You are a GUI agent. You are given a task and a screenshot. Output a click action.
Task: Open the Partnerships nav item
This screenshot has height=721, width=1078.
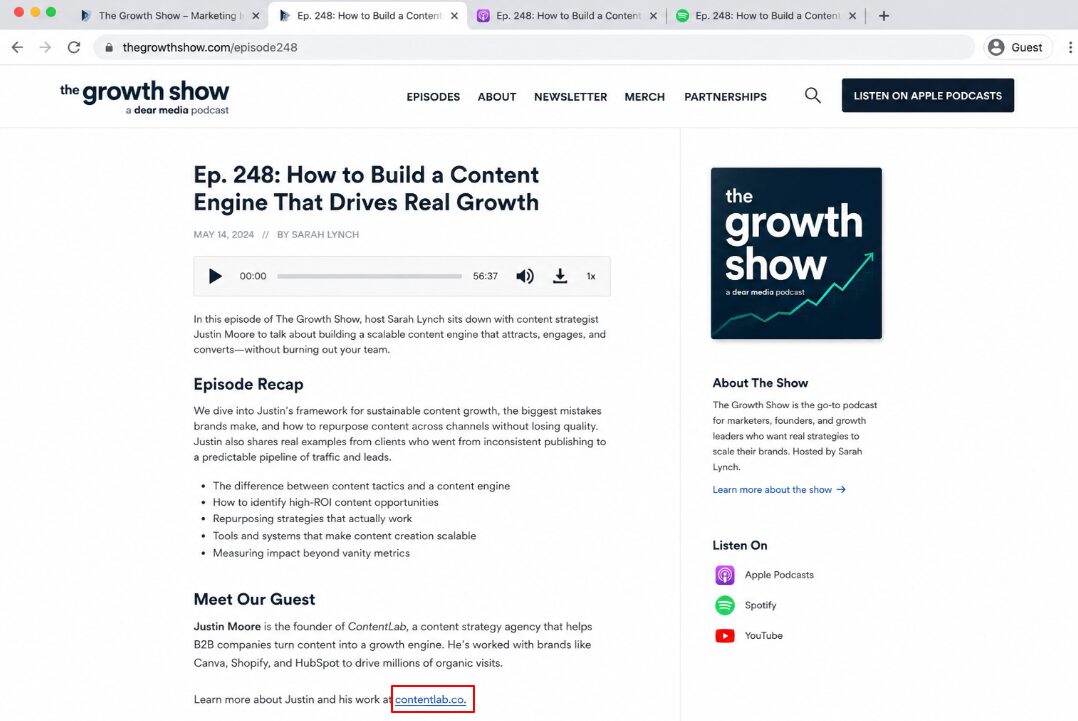[x=725, y=97]
